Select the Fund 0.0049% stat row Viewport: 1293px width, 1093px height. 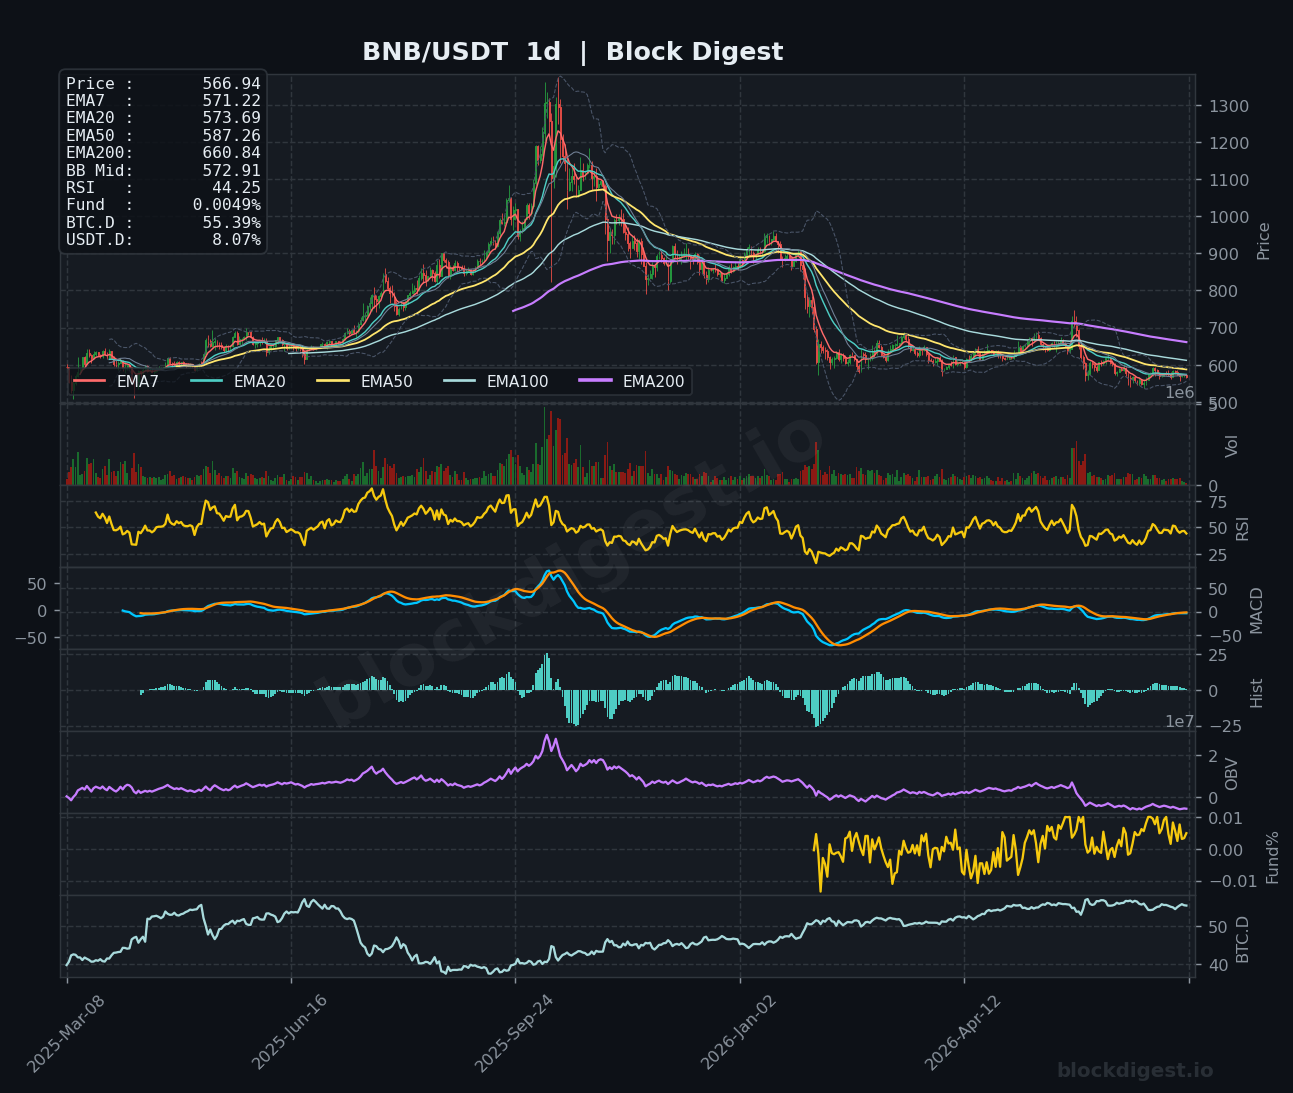click(163, 205)
